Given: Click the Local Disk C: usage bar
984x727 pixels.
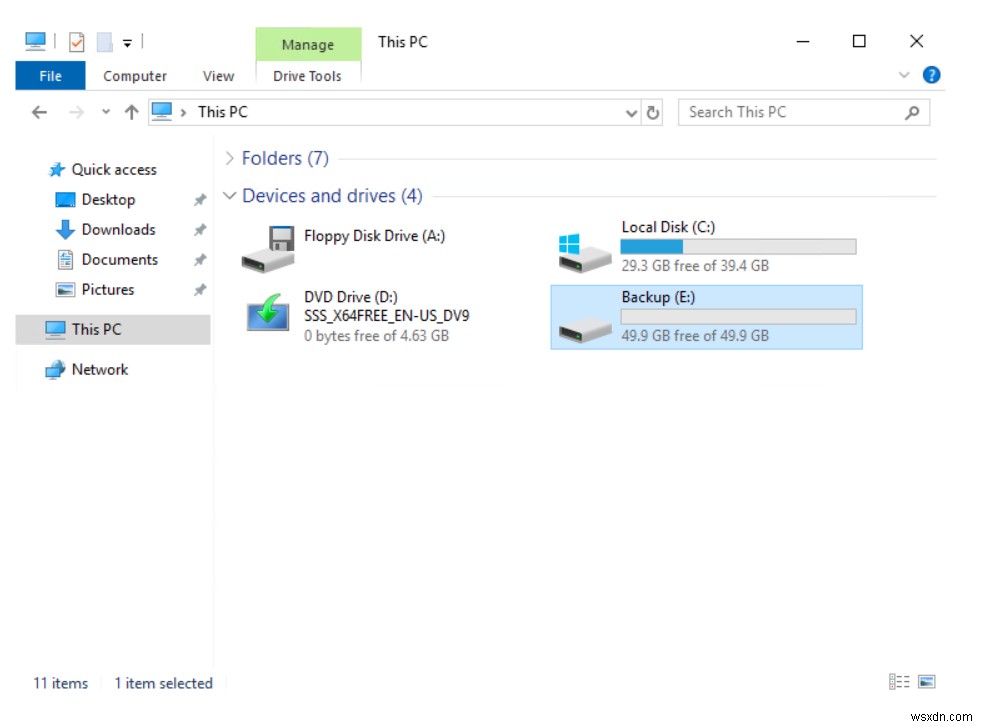Looking at the screenshot, I should [x=738, y=247].
